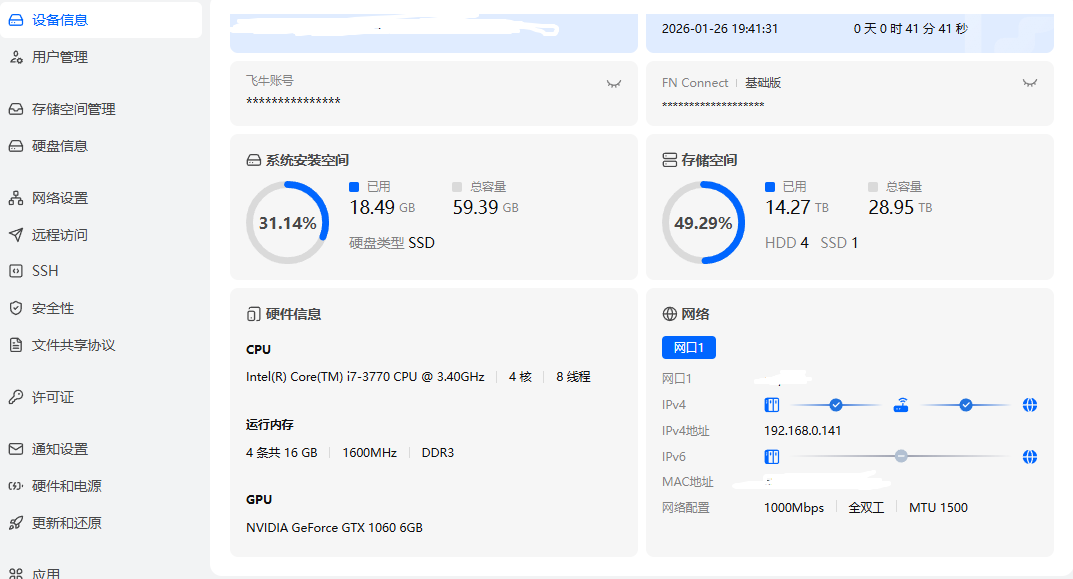The height and width of the screenshot is (579, 1073).
Task: Show the masked FN Connect address
Action: 1029,83
